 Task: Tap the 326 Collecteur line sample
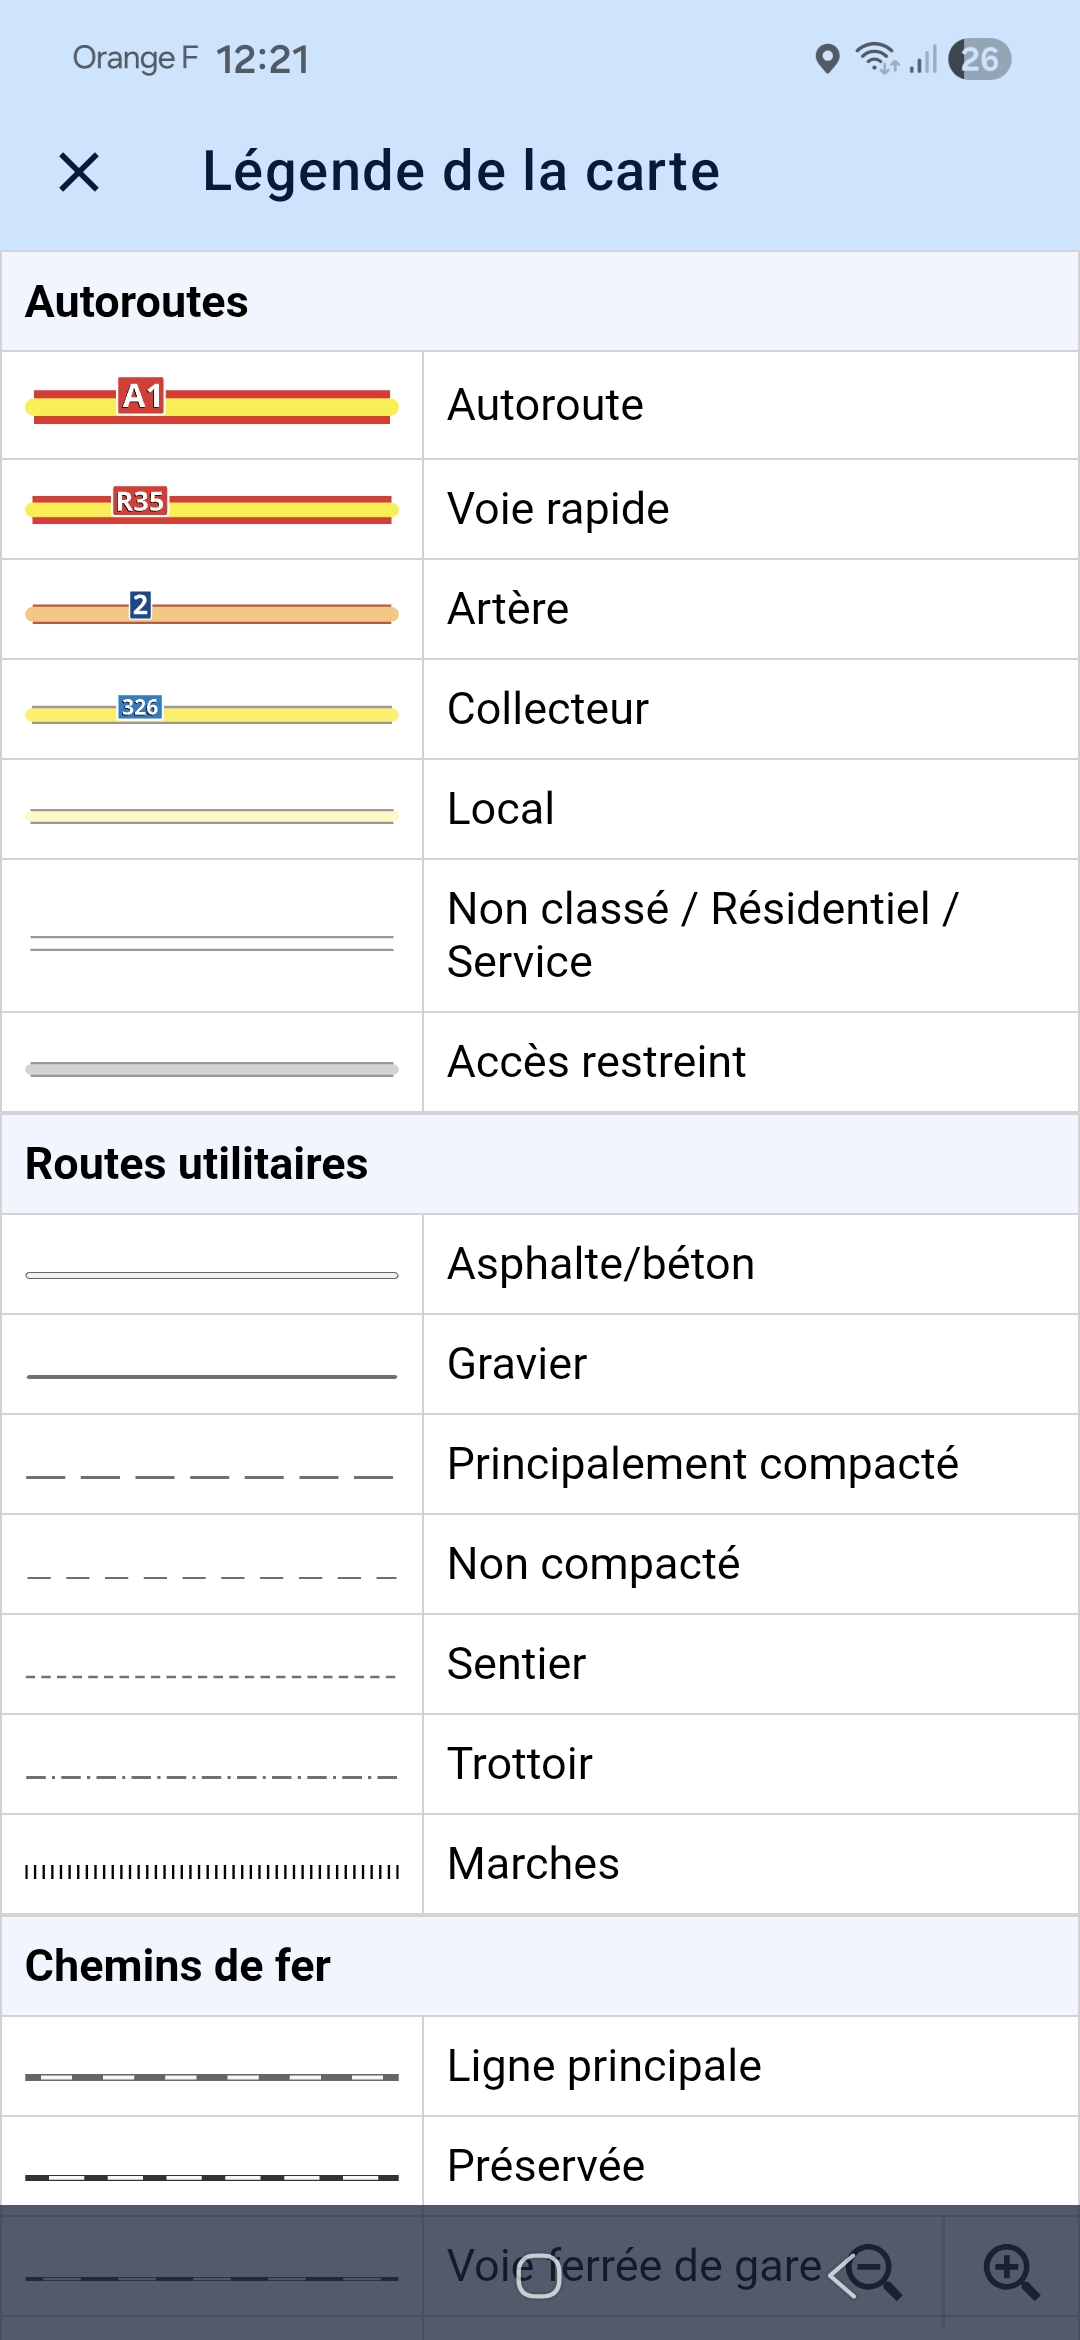click(x=212, y=711)
